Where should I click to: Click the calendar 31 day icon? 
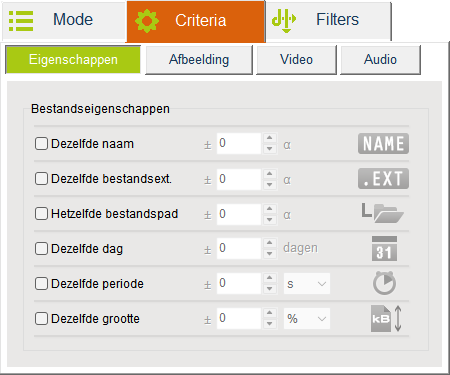(x=384, y=249)
